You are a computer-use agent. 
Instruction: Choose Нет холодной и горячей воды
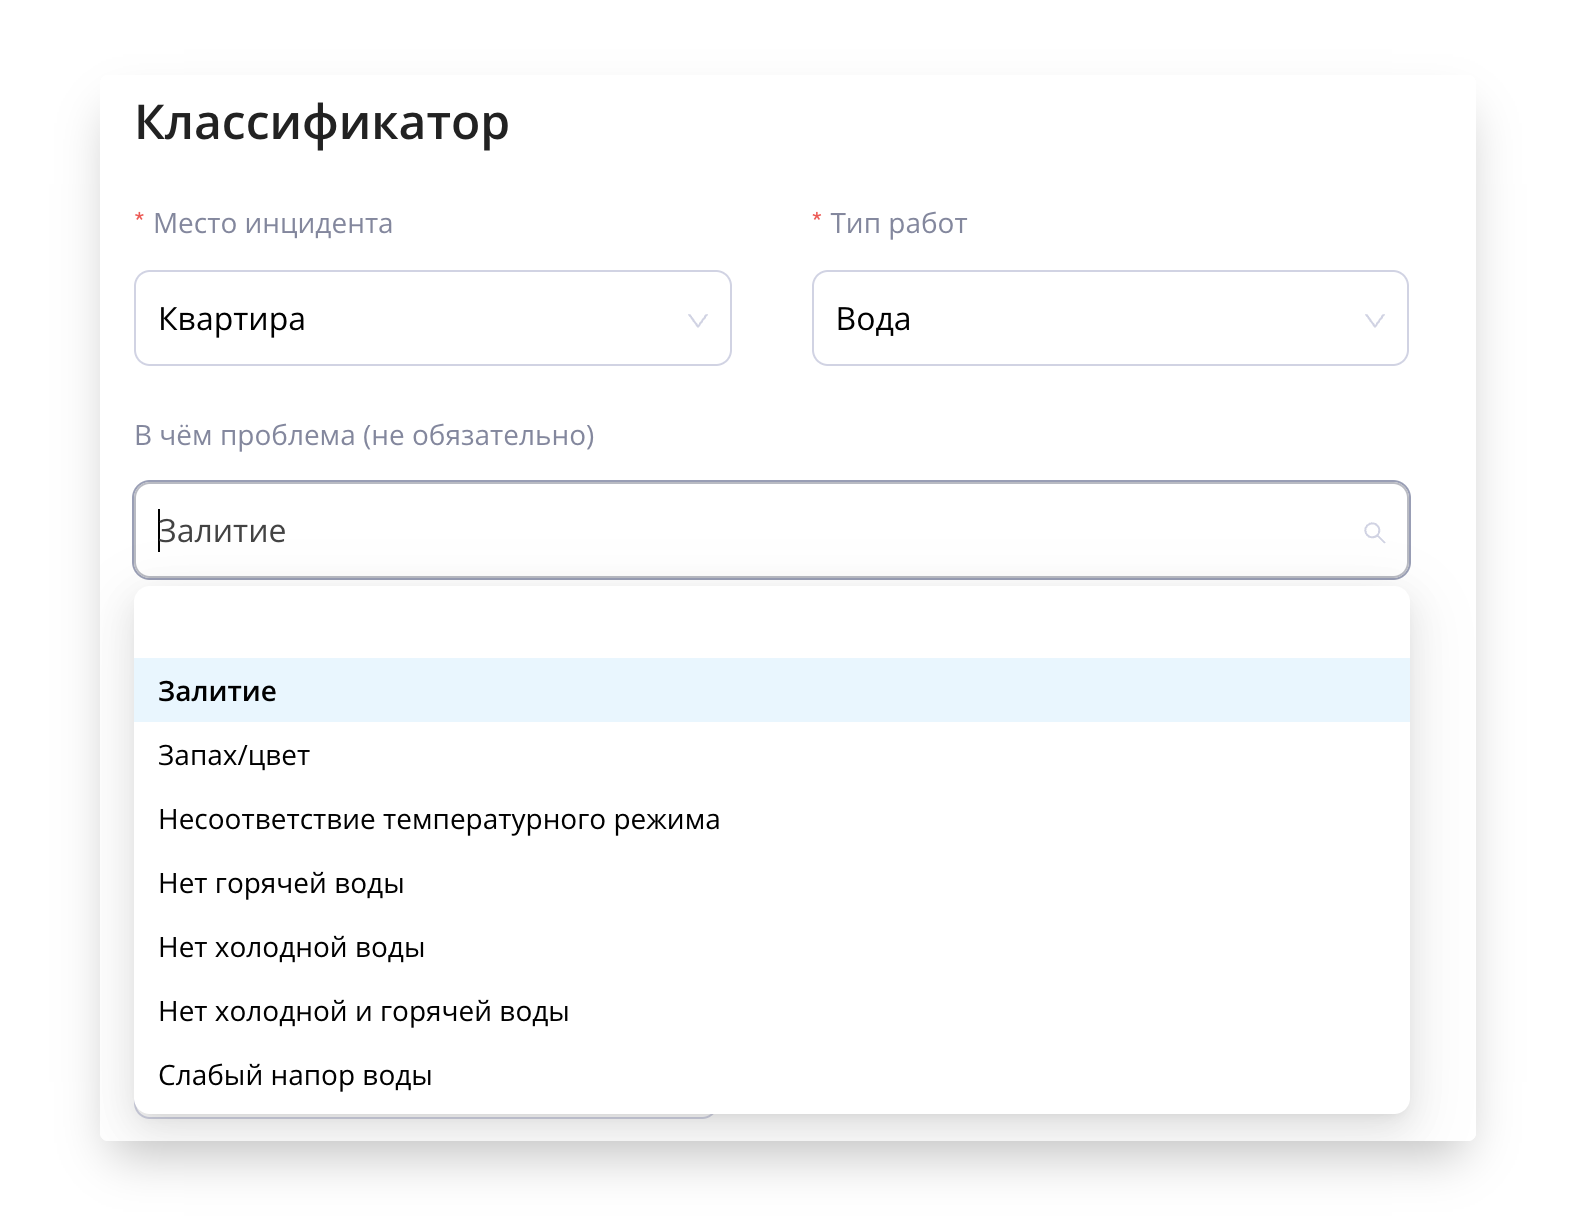[x=363, y=1011]
